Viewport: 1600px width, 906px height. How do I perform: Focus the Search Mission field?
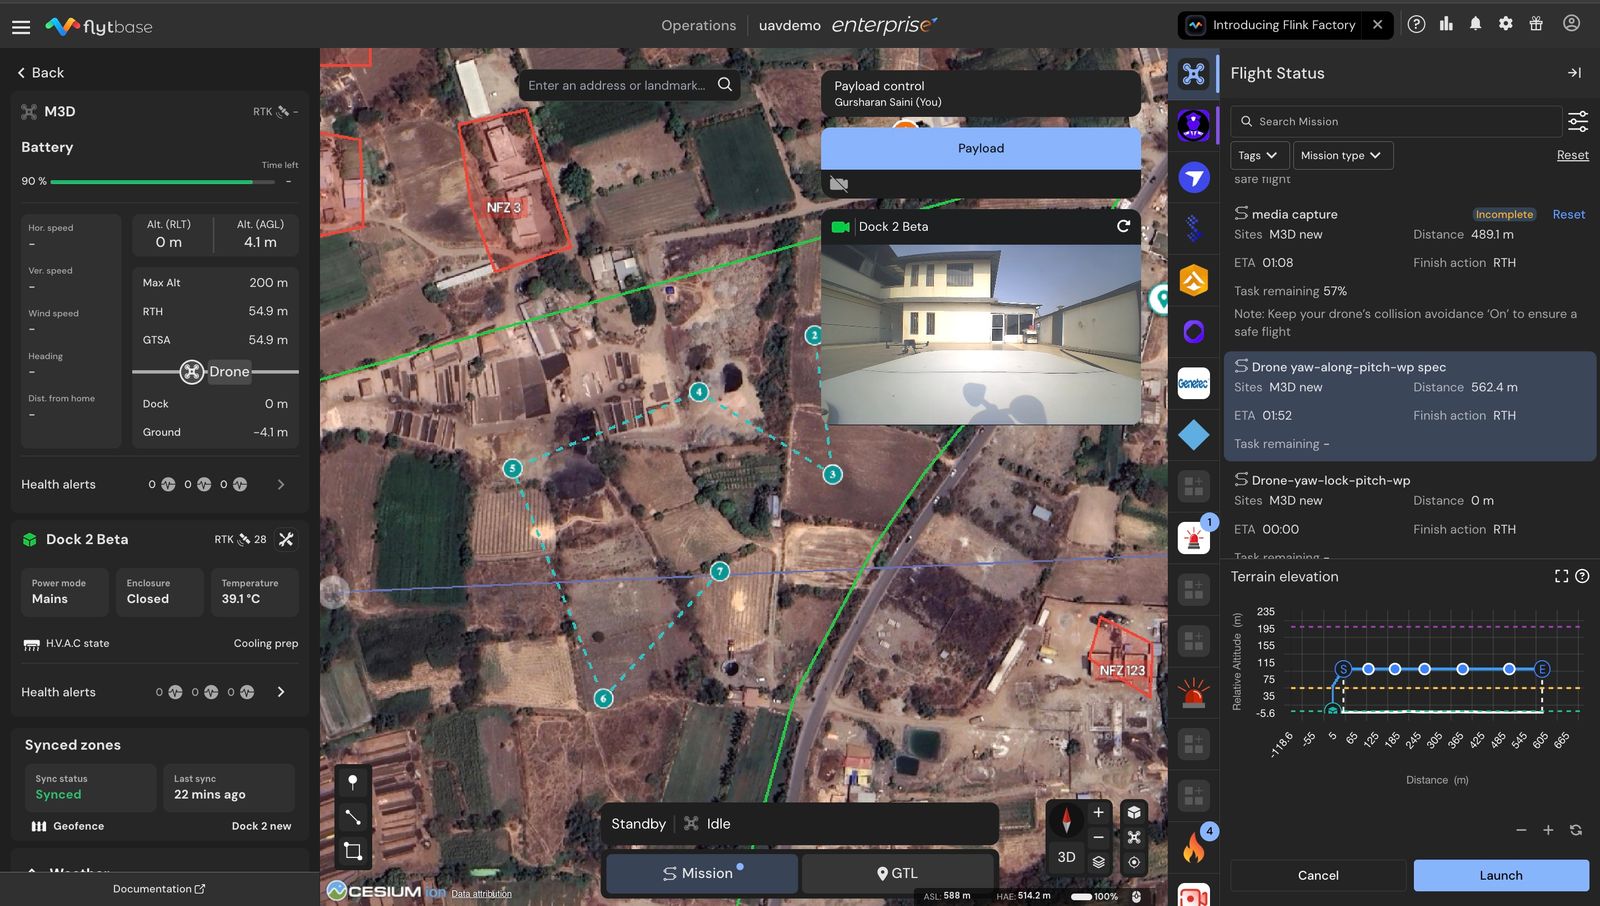(1396, 121)
